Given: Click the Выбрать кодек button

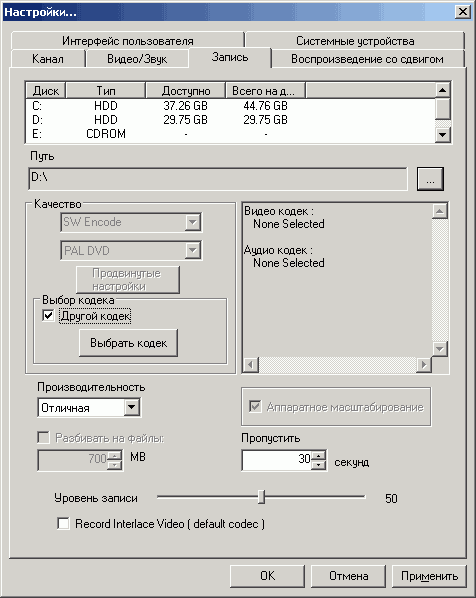Looking at the screenshot, I should pyautogui.click(x=128, y=343).
